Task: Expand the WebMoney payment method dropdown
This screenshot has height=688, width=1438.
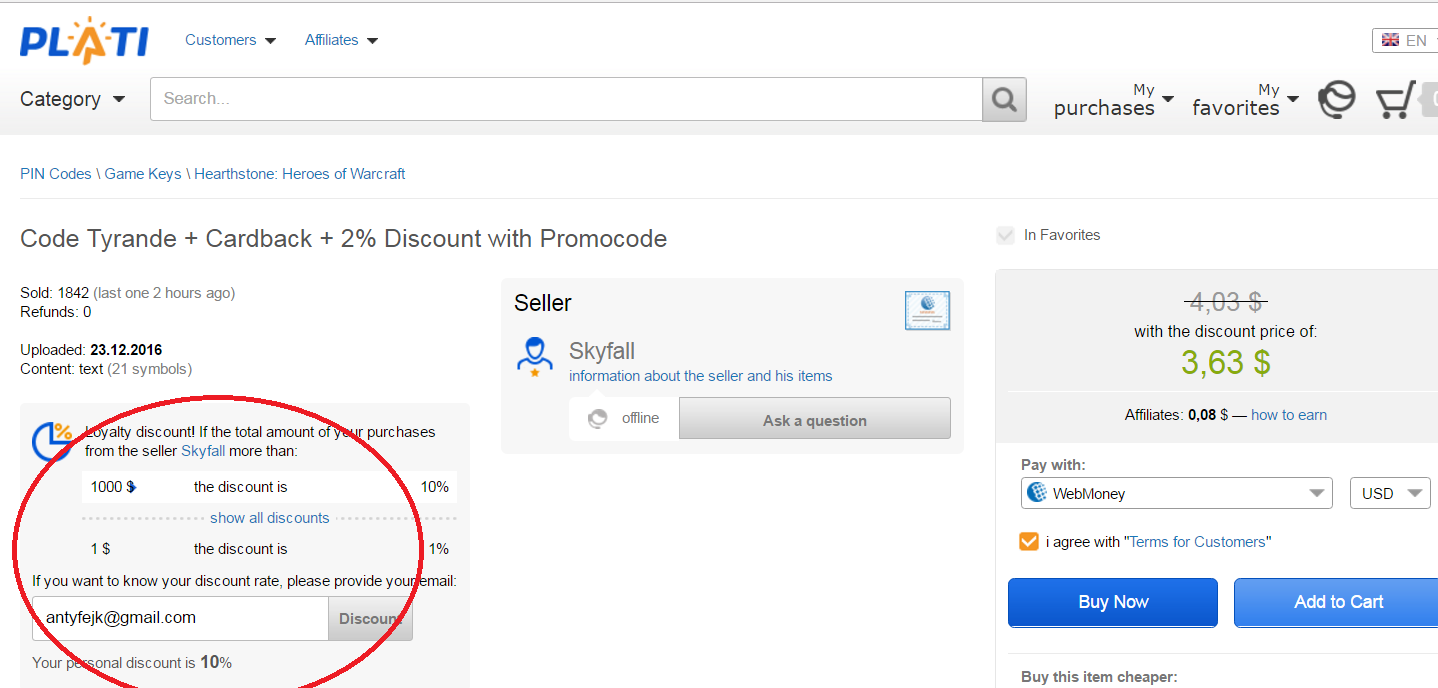Action: [x=1176, y=493]
